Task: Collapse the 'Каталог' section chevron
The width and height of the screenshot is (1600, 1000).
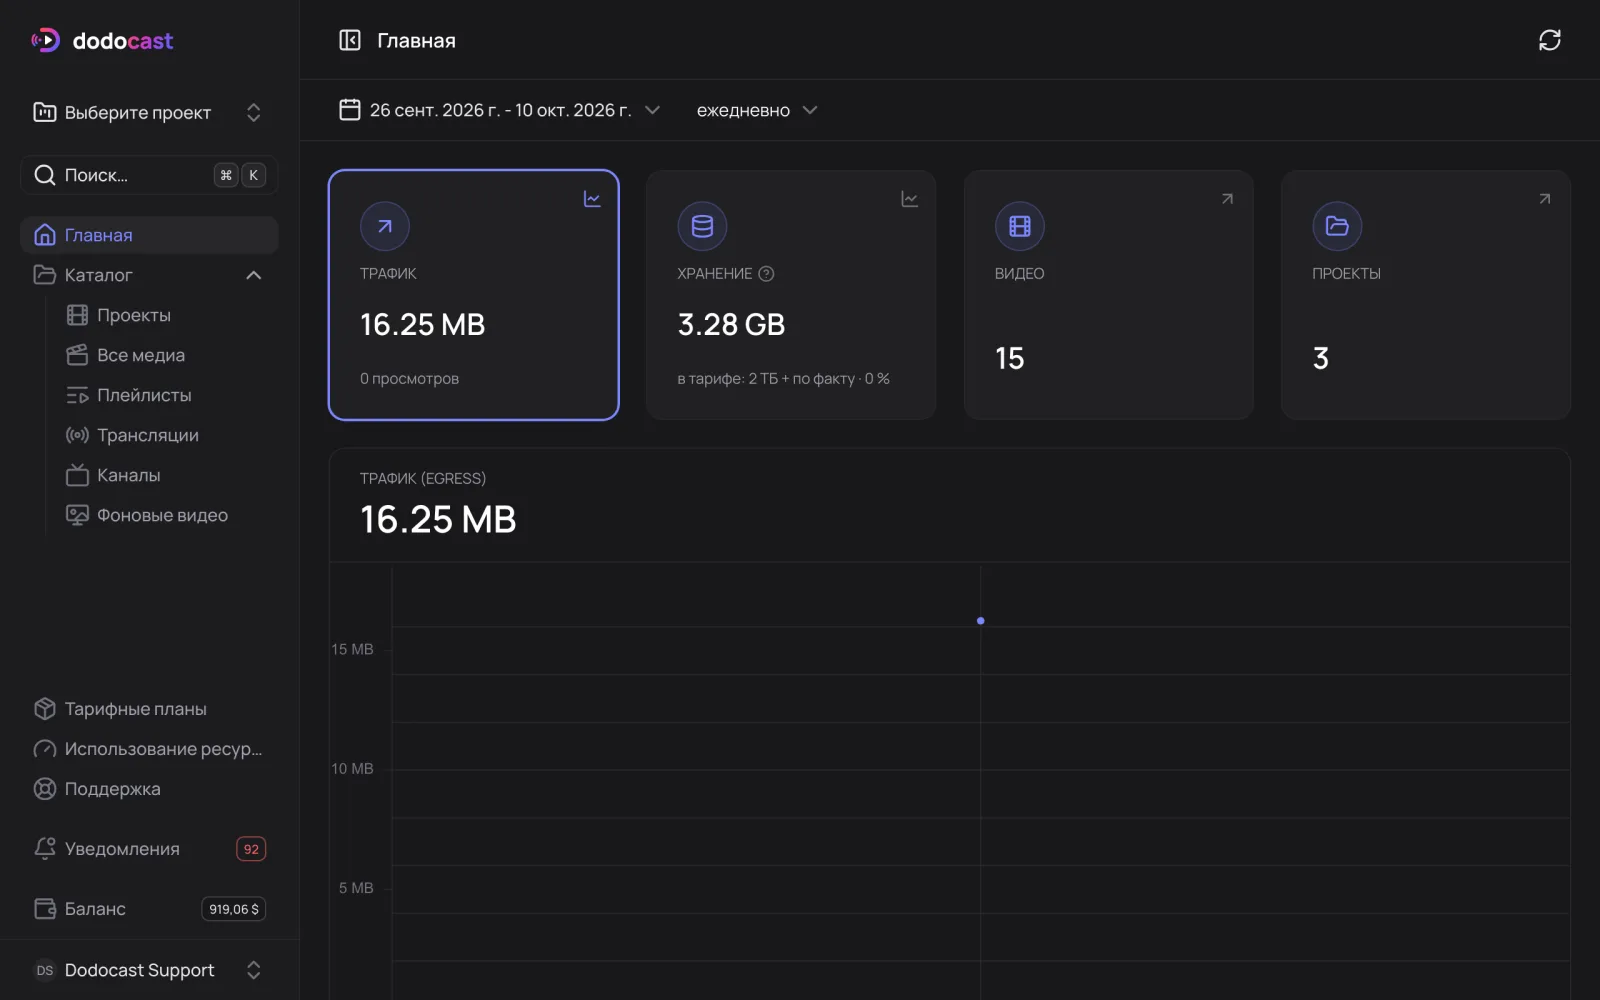Action: point(254,275)
